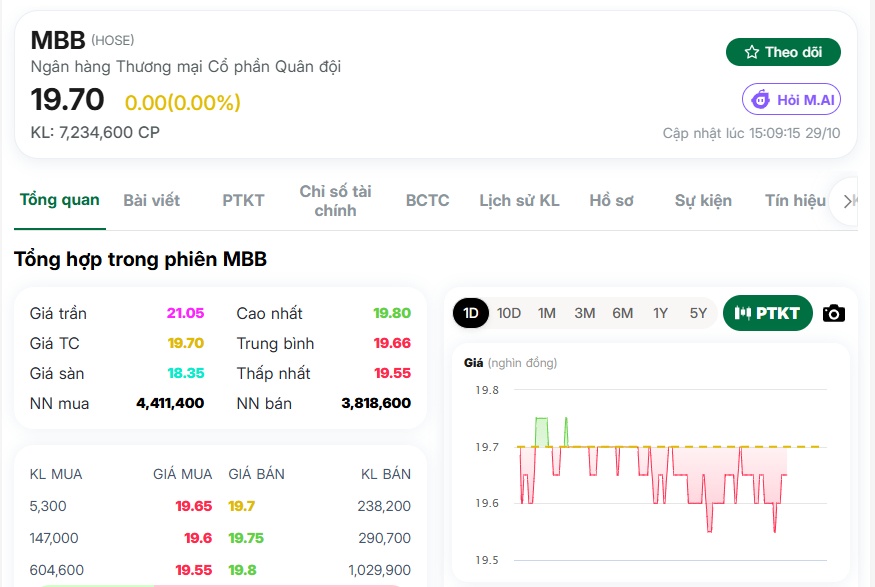Click the intraday price chart area

point(670,474)
